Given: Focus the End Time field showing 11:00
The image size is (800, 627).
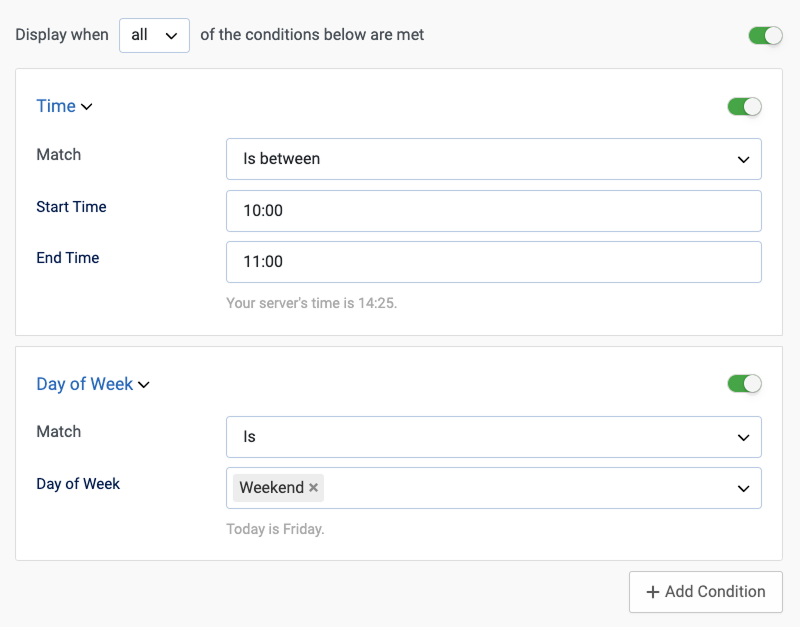Looking at the screenshot, I should tap(493, 262).
